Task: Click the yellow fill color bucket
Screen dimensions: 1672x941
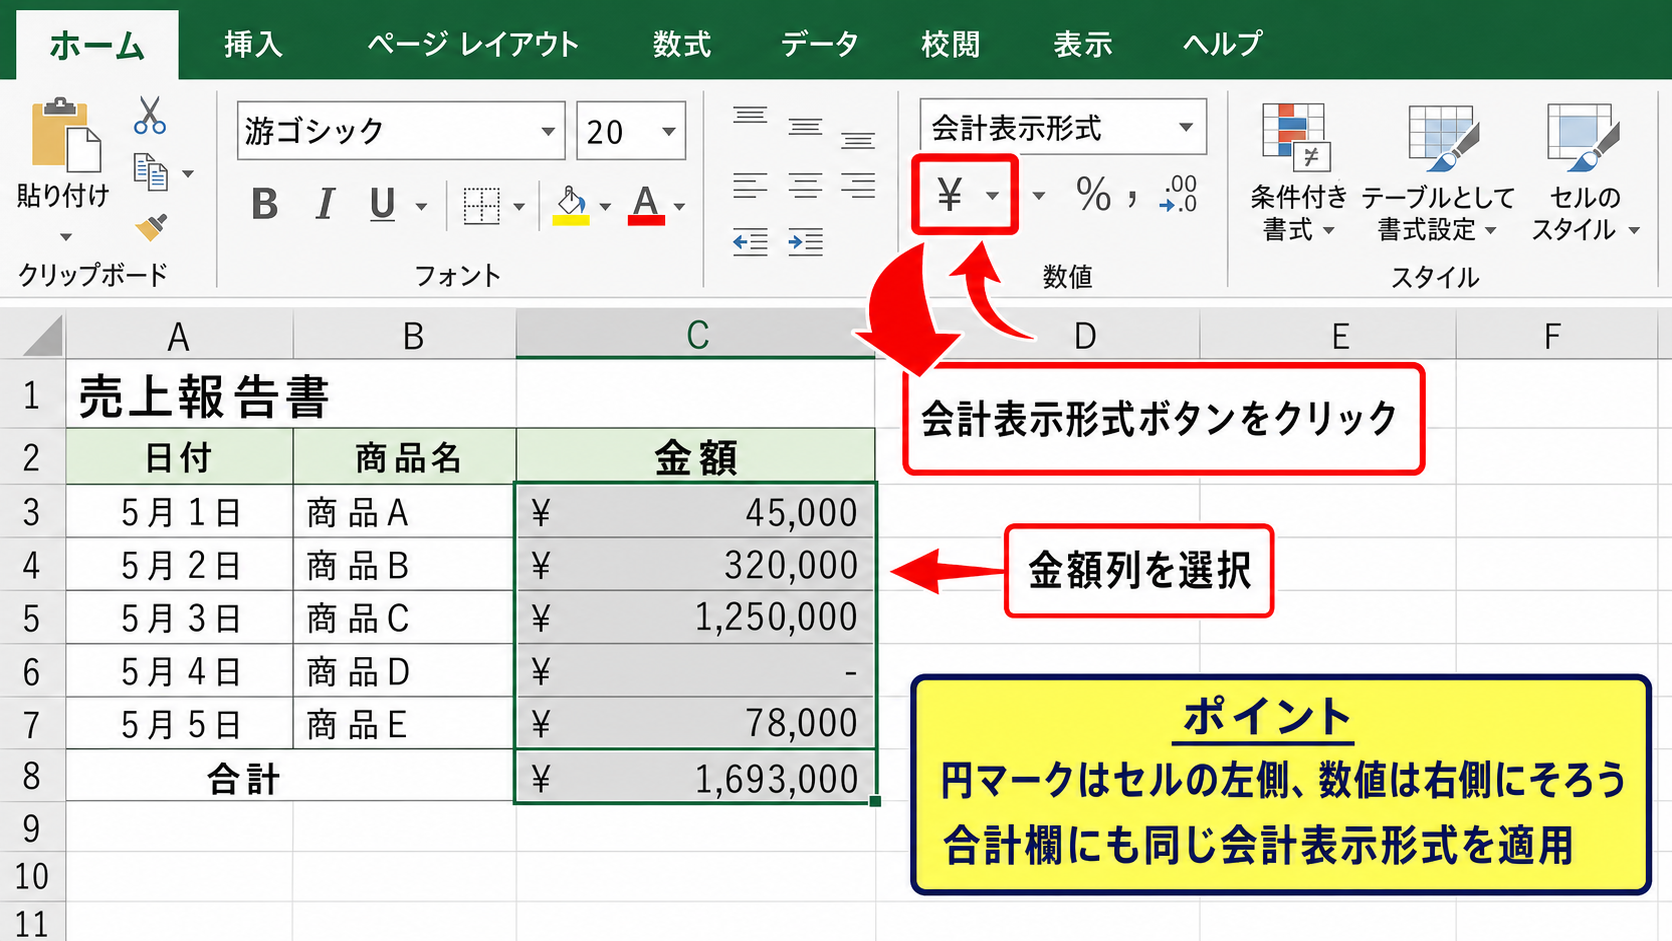Action: [x=571, y=205]
